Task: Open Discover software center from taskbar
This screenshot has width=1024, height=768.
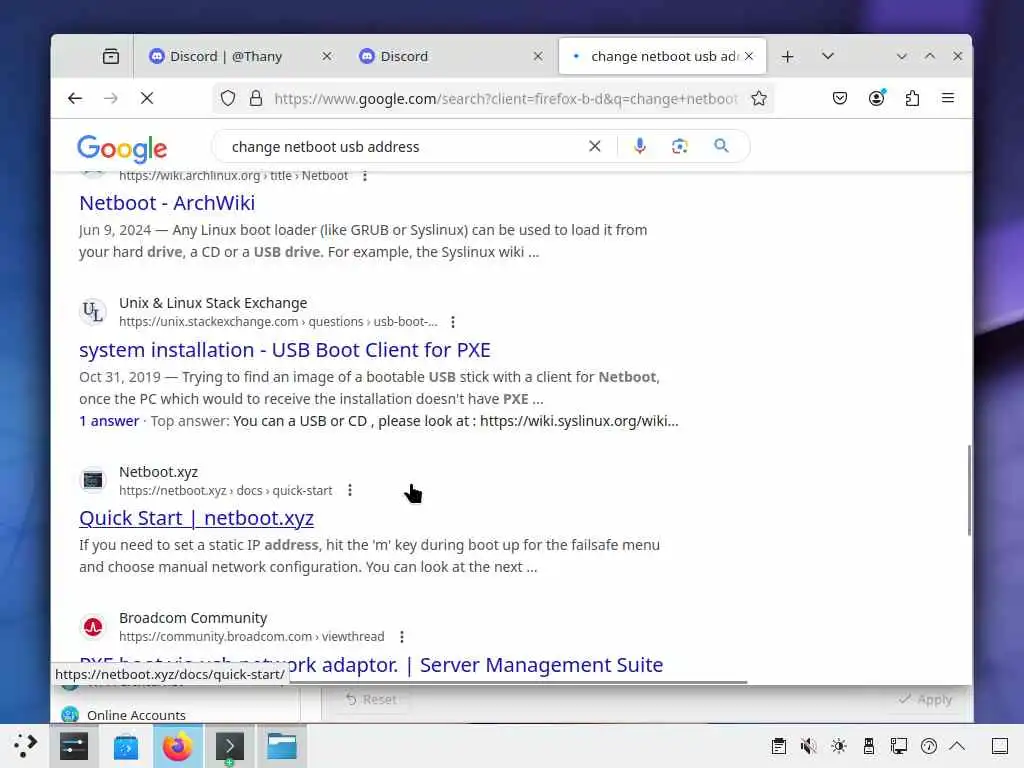Action: click(125, 746)
